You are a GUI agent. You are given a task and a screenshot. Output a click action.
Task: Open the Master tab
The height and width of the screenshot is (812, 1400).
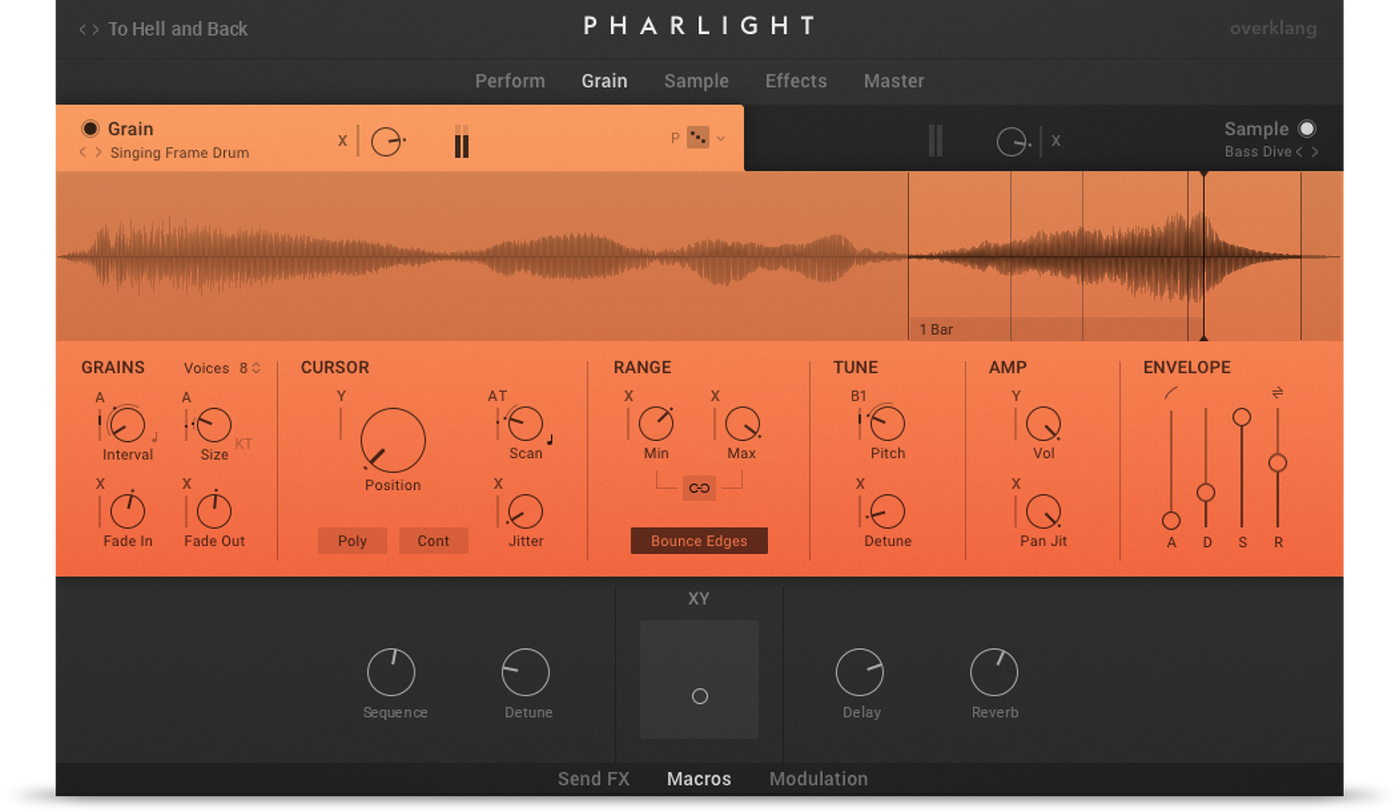(894, 81)
